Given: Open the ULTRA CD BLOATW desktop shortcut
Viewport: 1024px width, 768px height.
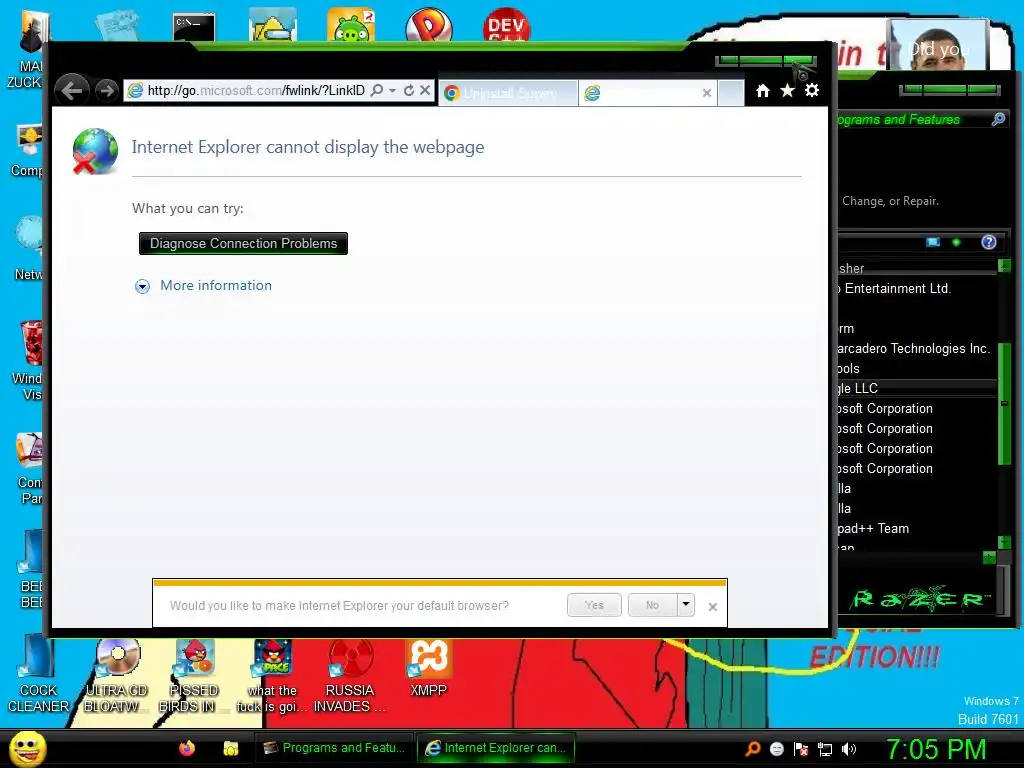Looking at the screenshot, I should [117, 676].
